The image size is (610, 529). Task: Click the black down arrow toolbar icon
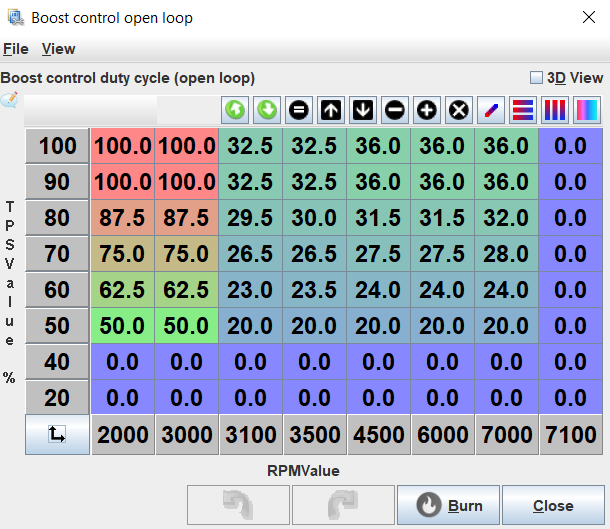[x=363, y=110]
